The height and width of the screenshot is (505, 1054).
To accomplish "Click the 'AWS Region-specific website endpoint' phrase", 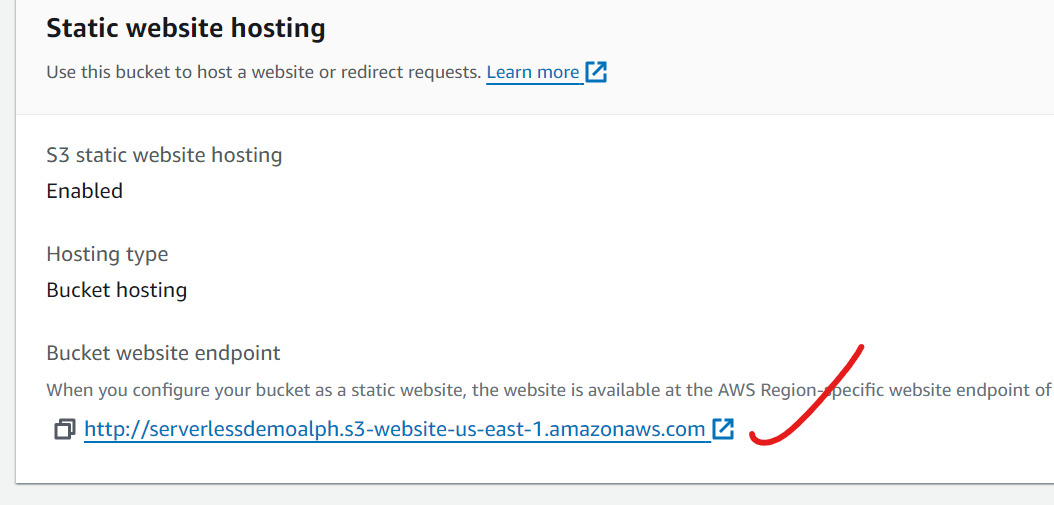I will [880, 390].
